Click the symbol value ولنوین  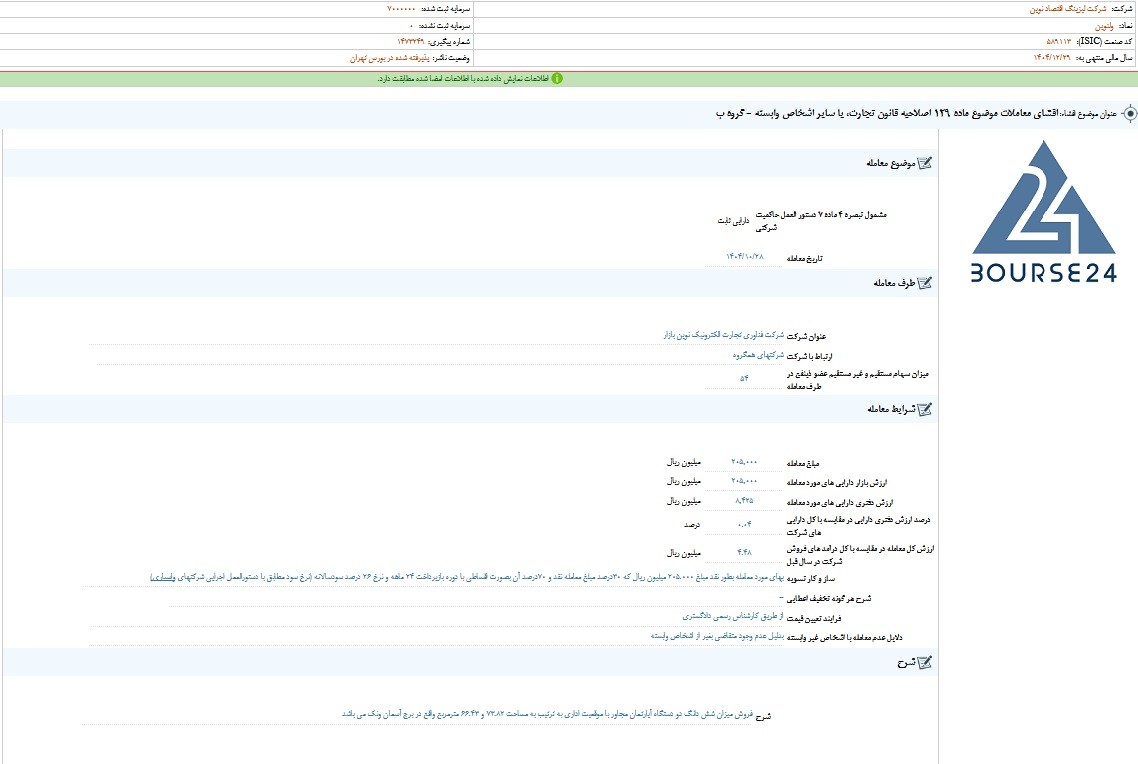1103,25
